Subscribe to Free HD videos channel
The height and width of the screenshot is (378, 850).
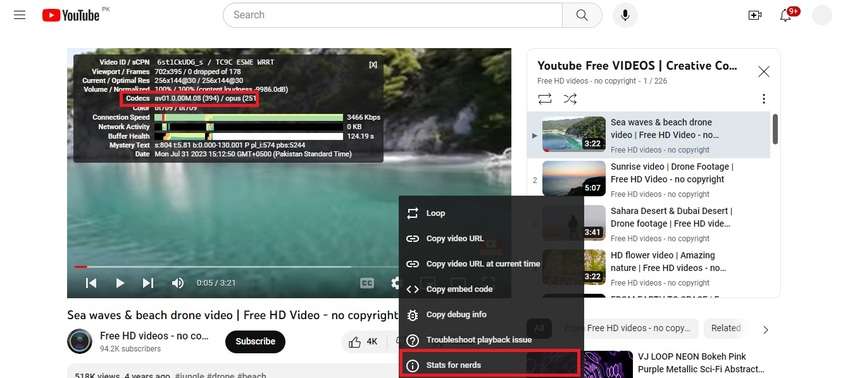tap(255, 342)
